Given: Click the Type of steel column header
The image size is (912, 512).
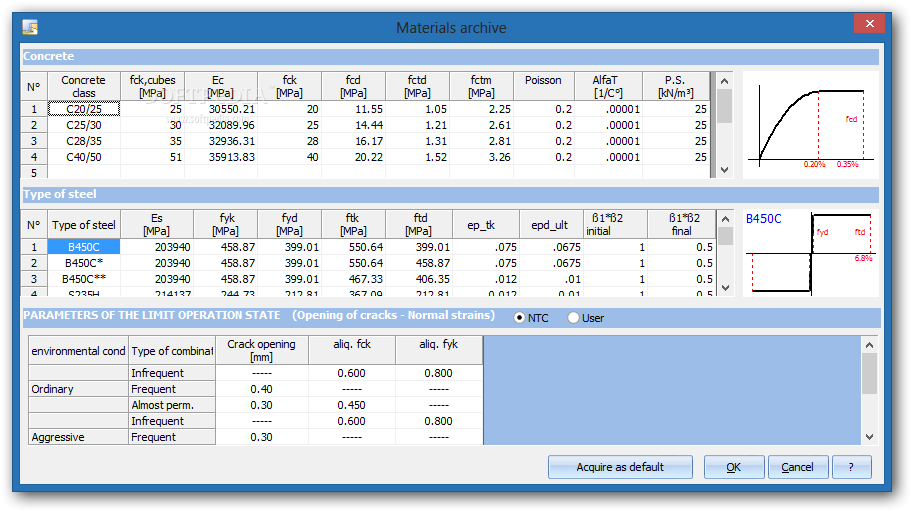Looking at the screenshot, I should 83,225.
